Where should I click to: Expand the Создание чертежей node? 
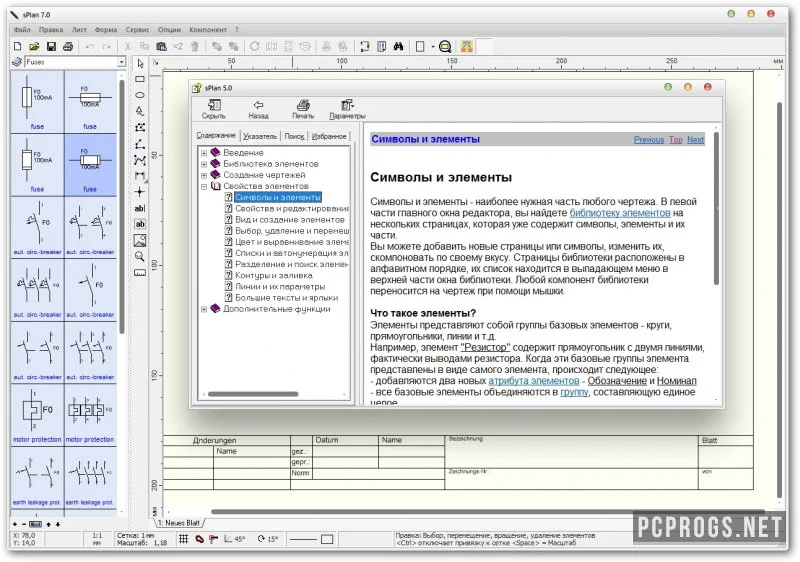pos(204,175)
